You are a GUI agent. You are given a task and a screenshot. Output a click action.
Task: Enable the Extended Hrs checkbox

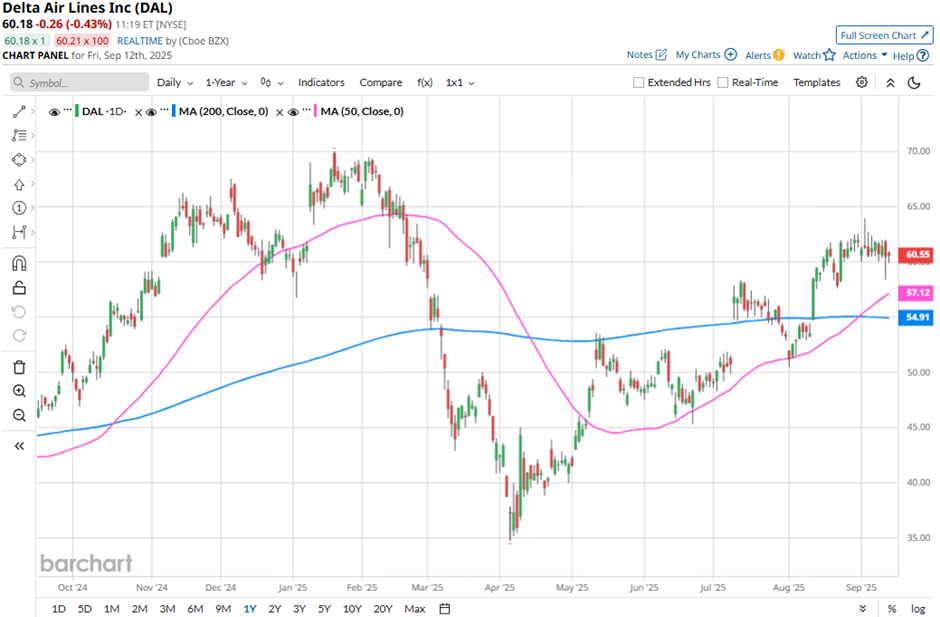click(639, 83)
